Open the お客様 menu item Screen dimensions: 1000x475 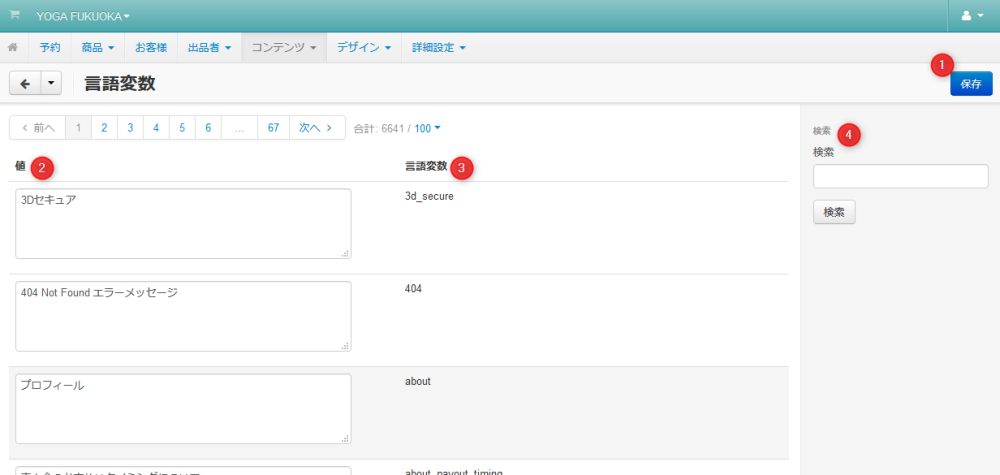coord(151,47)
